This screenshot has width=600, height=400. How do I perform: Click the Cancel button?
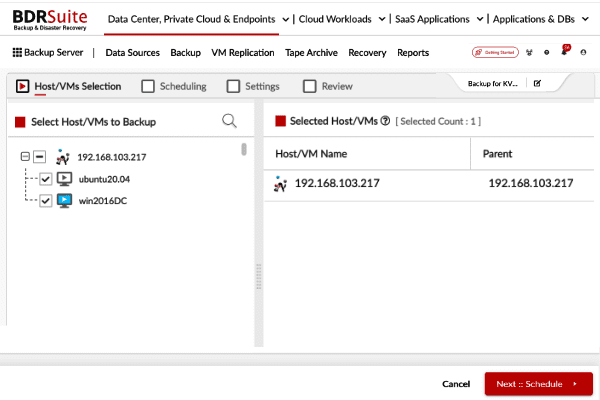point(456,384)
